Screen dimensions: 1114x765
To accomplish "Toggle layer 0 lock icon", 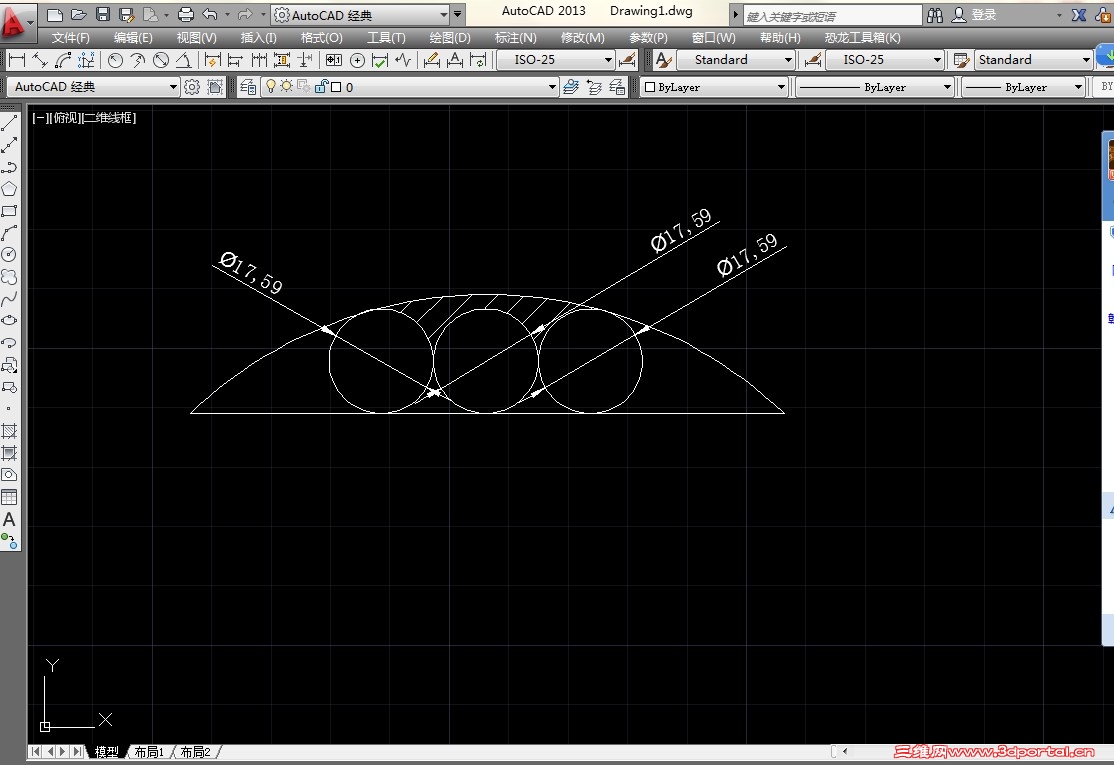I will (x=320, y=87).
